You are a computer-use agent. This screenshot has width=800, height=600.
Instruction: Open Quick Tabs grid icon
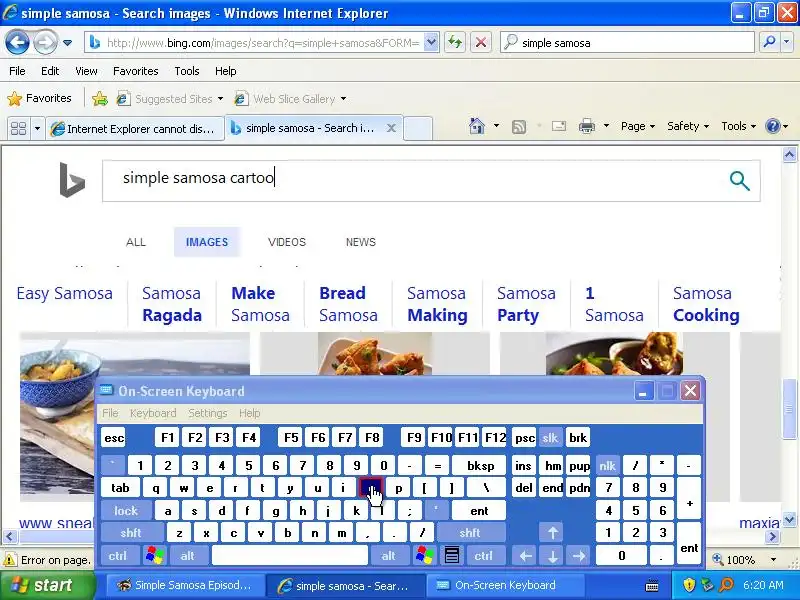click(x=18, y=128)
